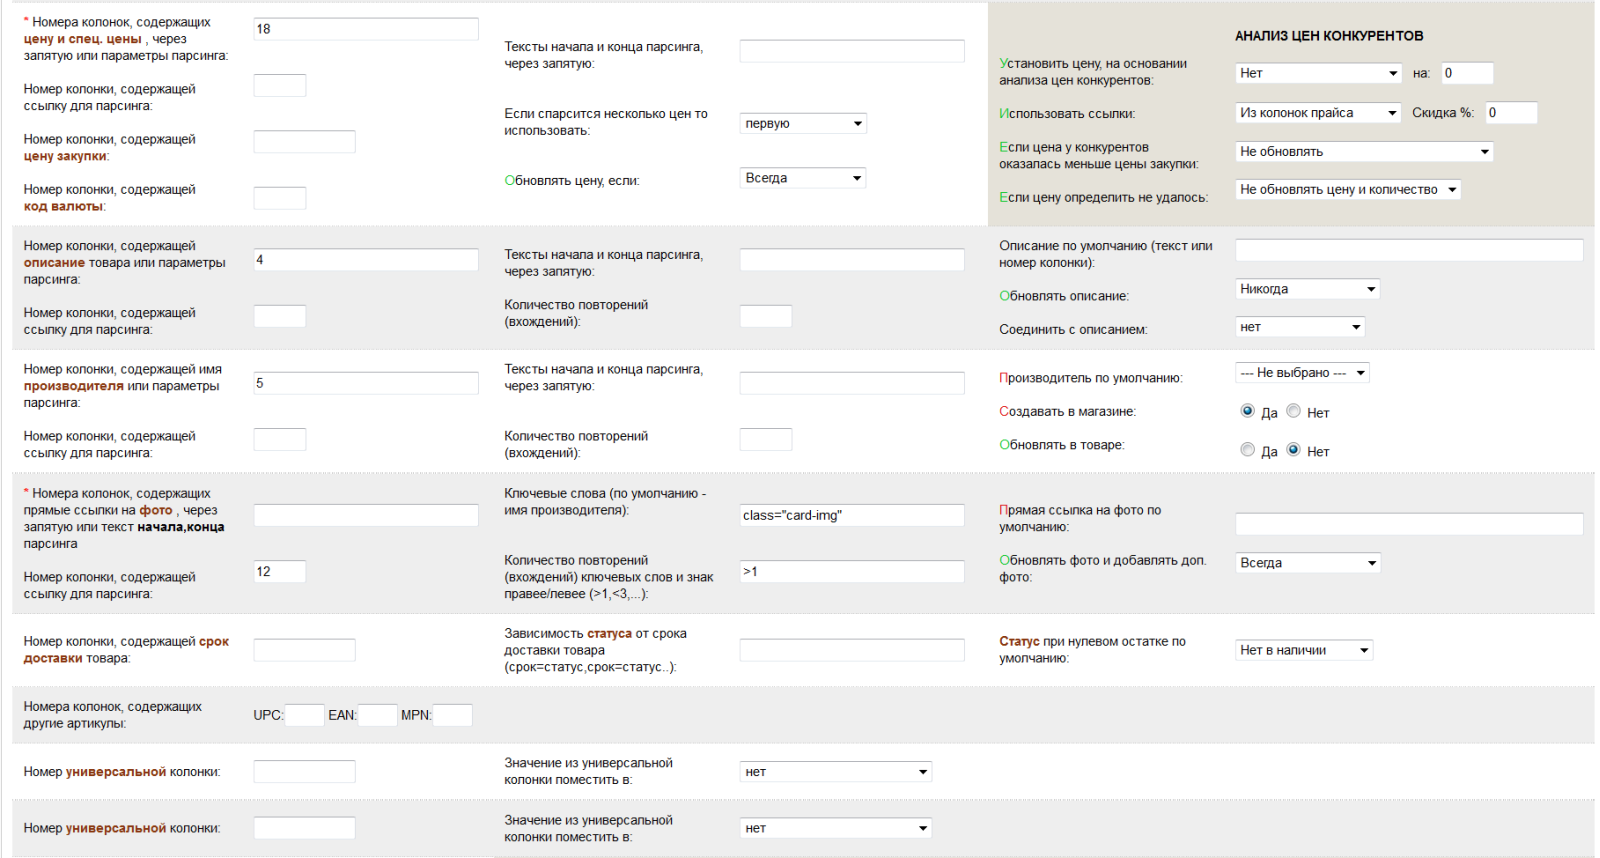The height and width of the screenshot is (858, 1600).
Task: Click 'Обновлять в товаре:' label
Action: [1061, 445]
